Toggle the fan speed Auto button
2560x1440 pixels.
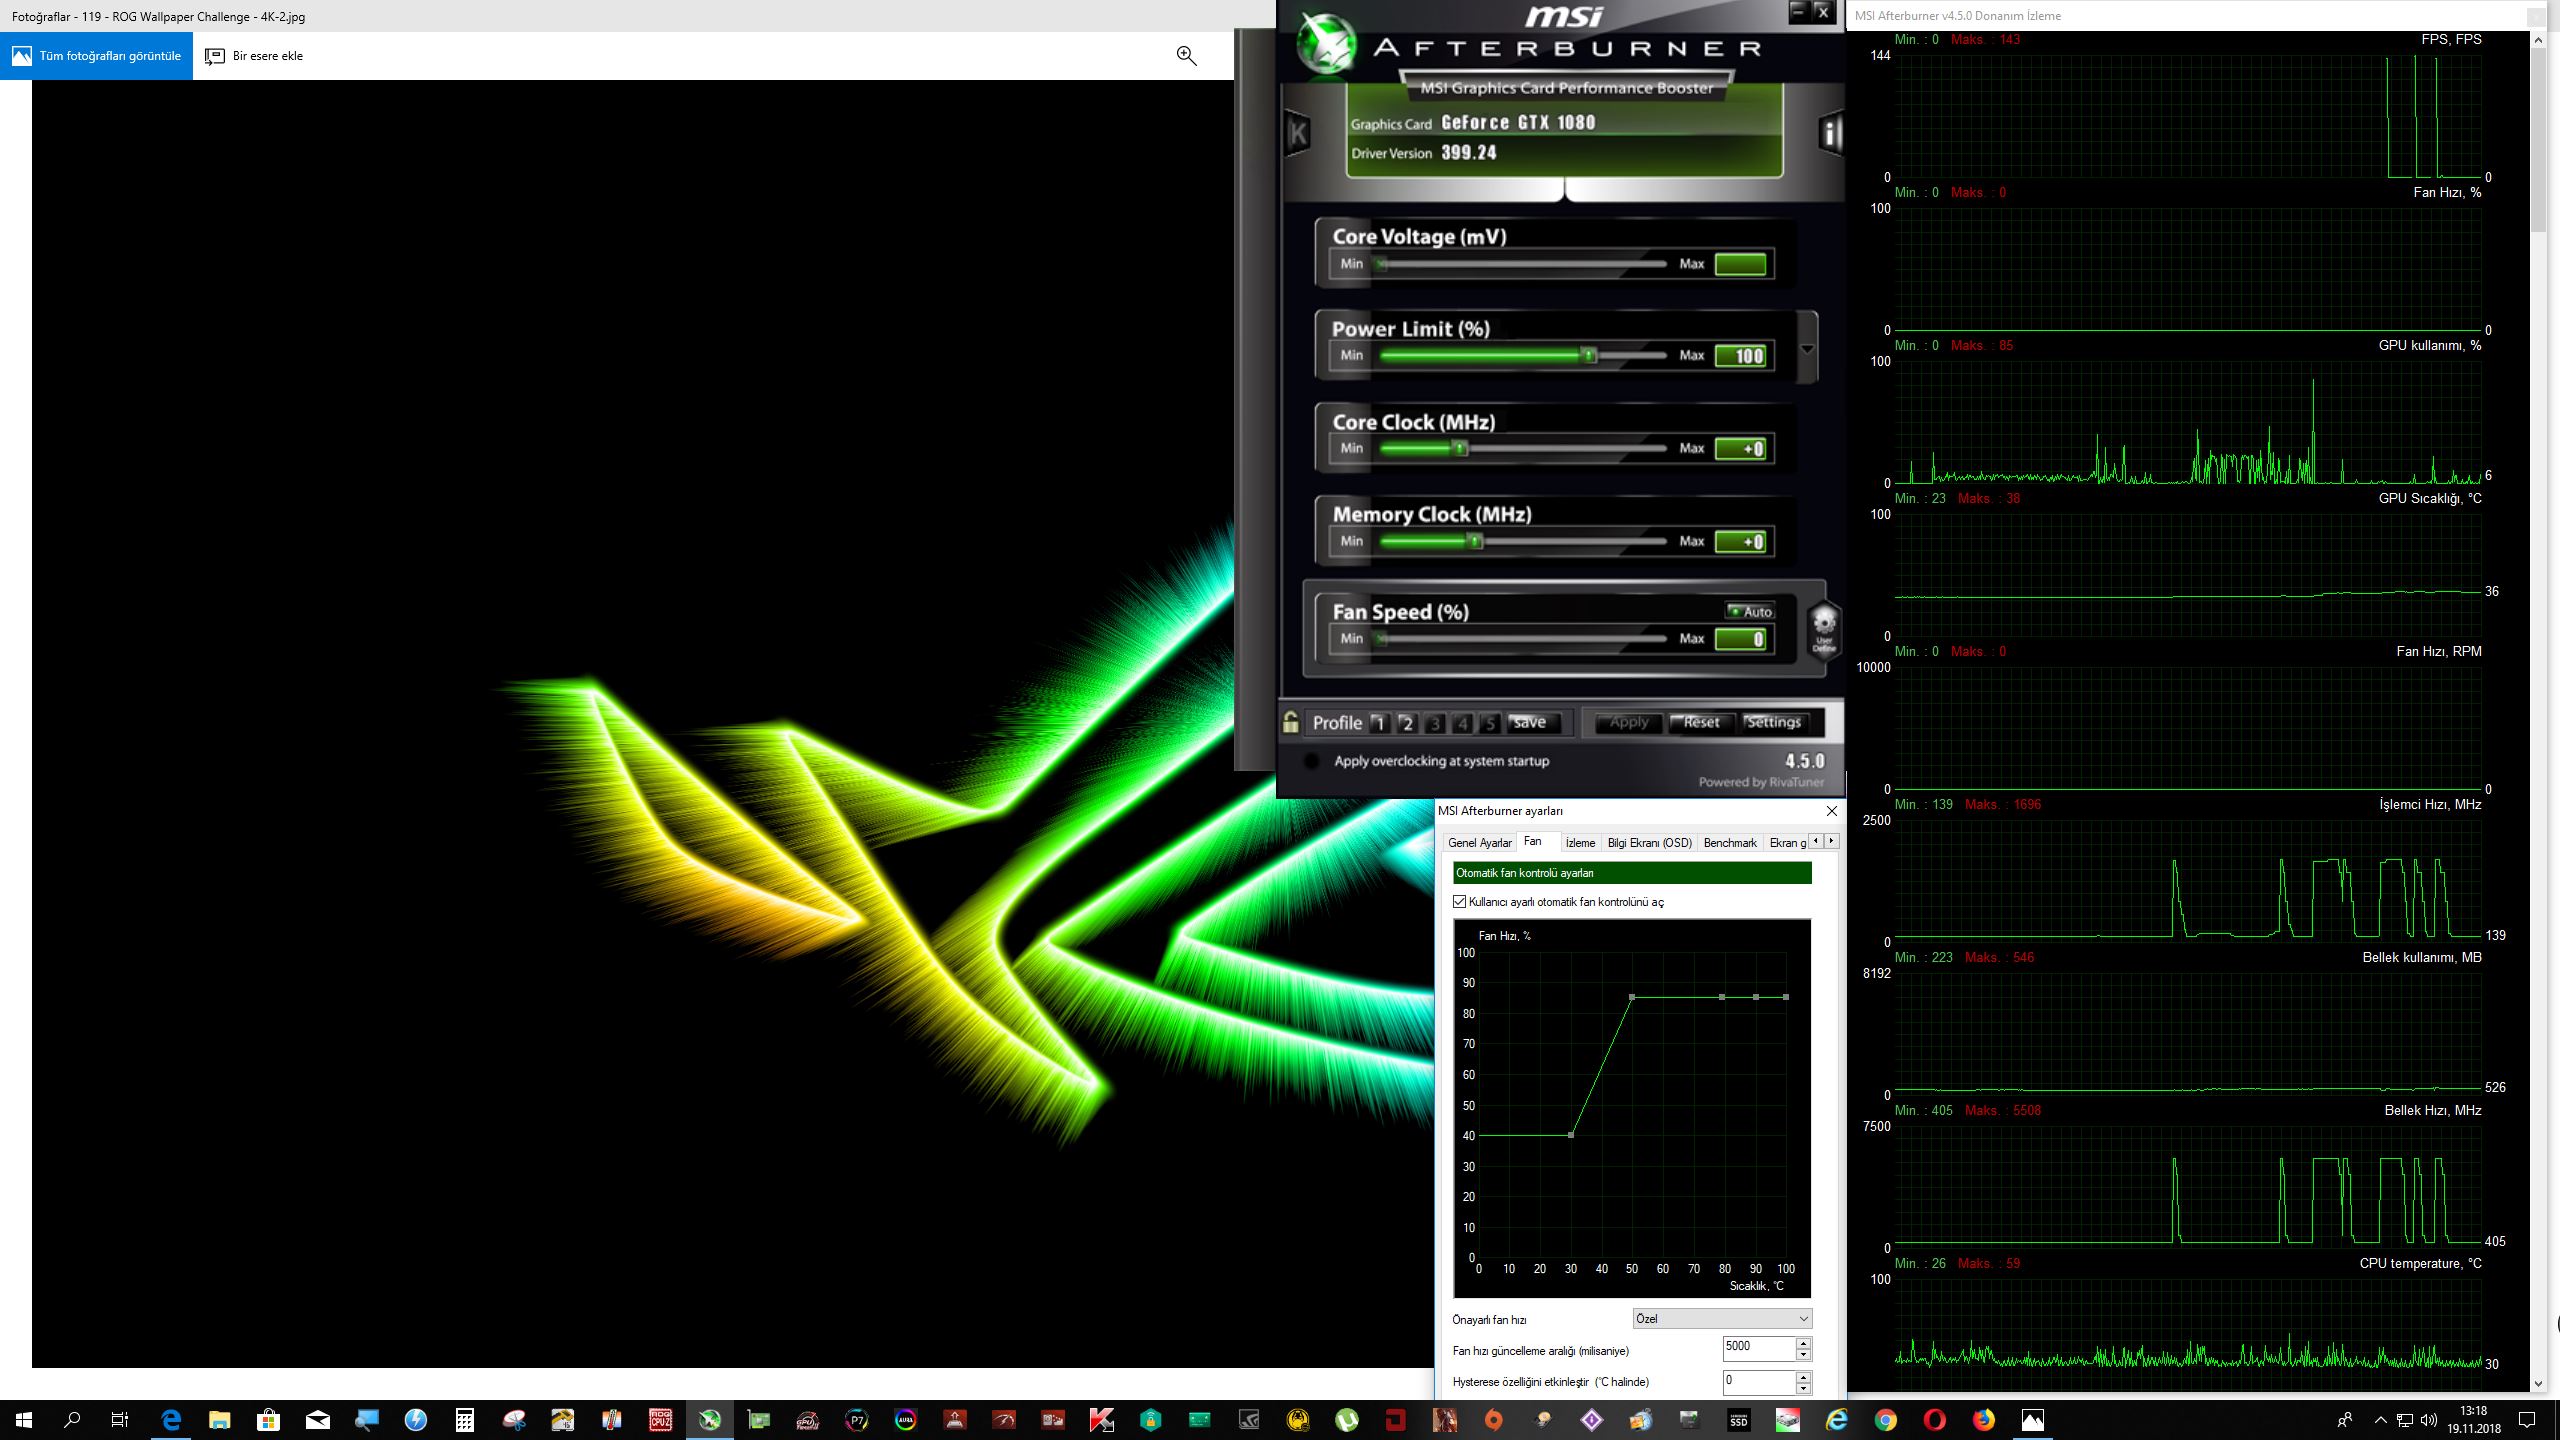[1750, 611]
